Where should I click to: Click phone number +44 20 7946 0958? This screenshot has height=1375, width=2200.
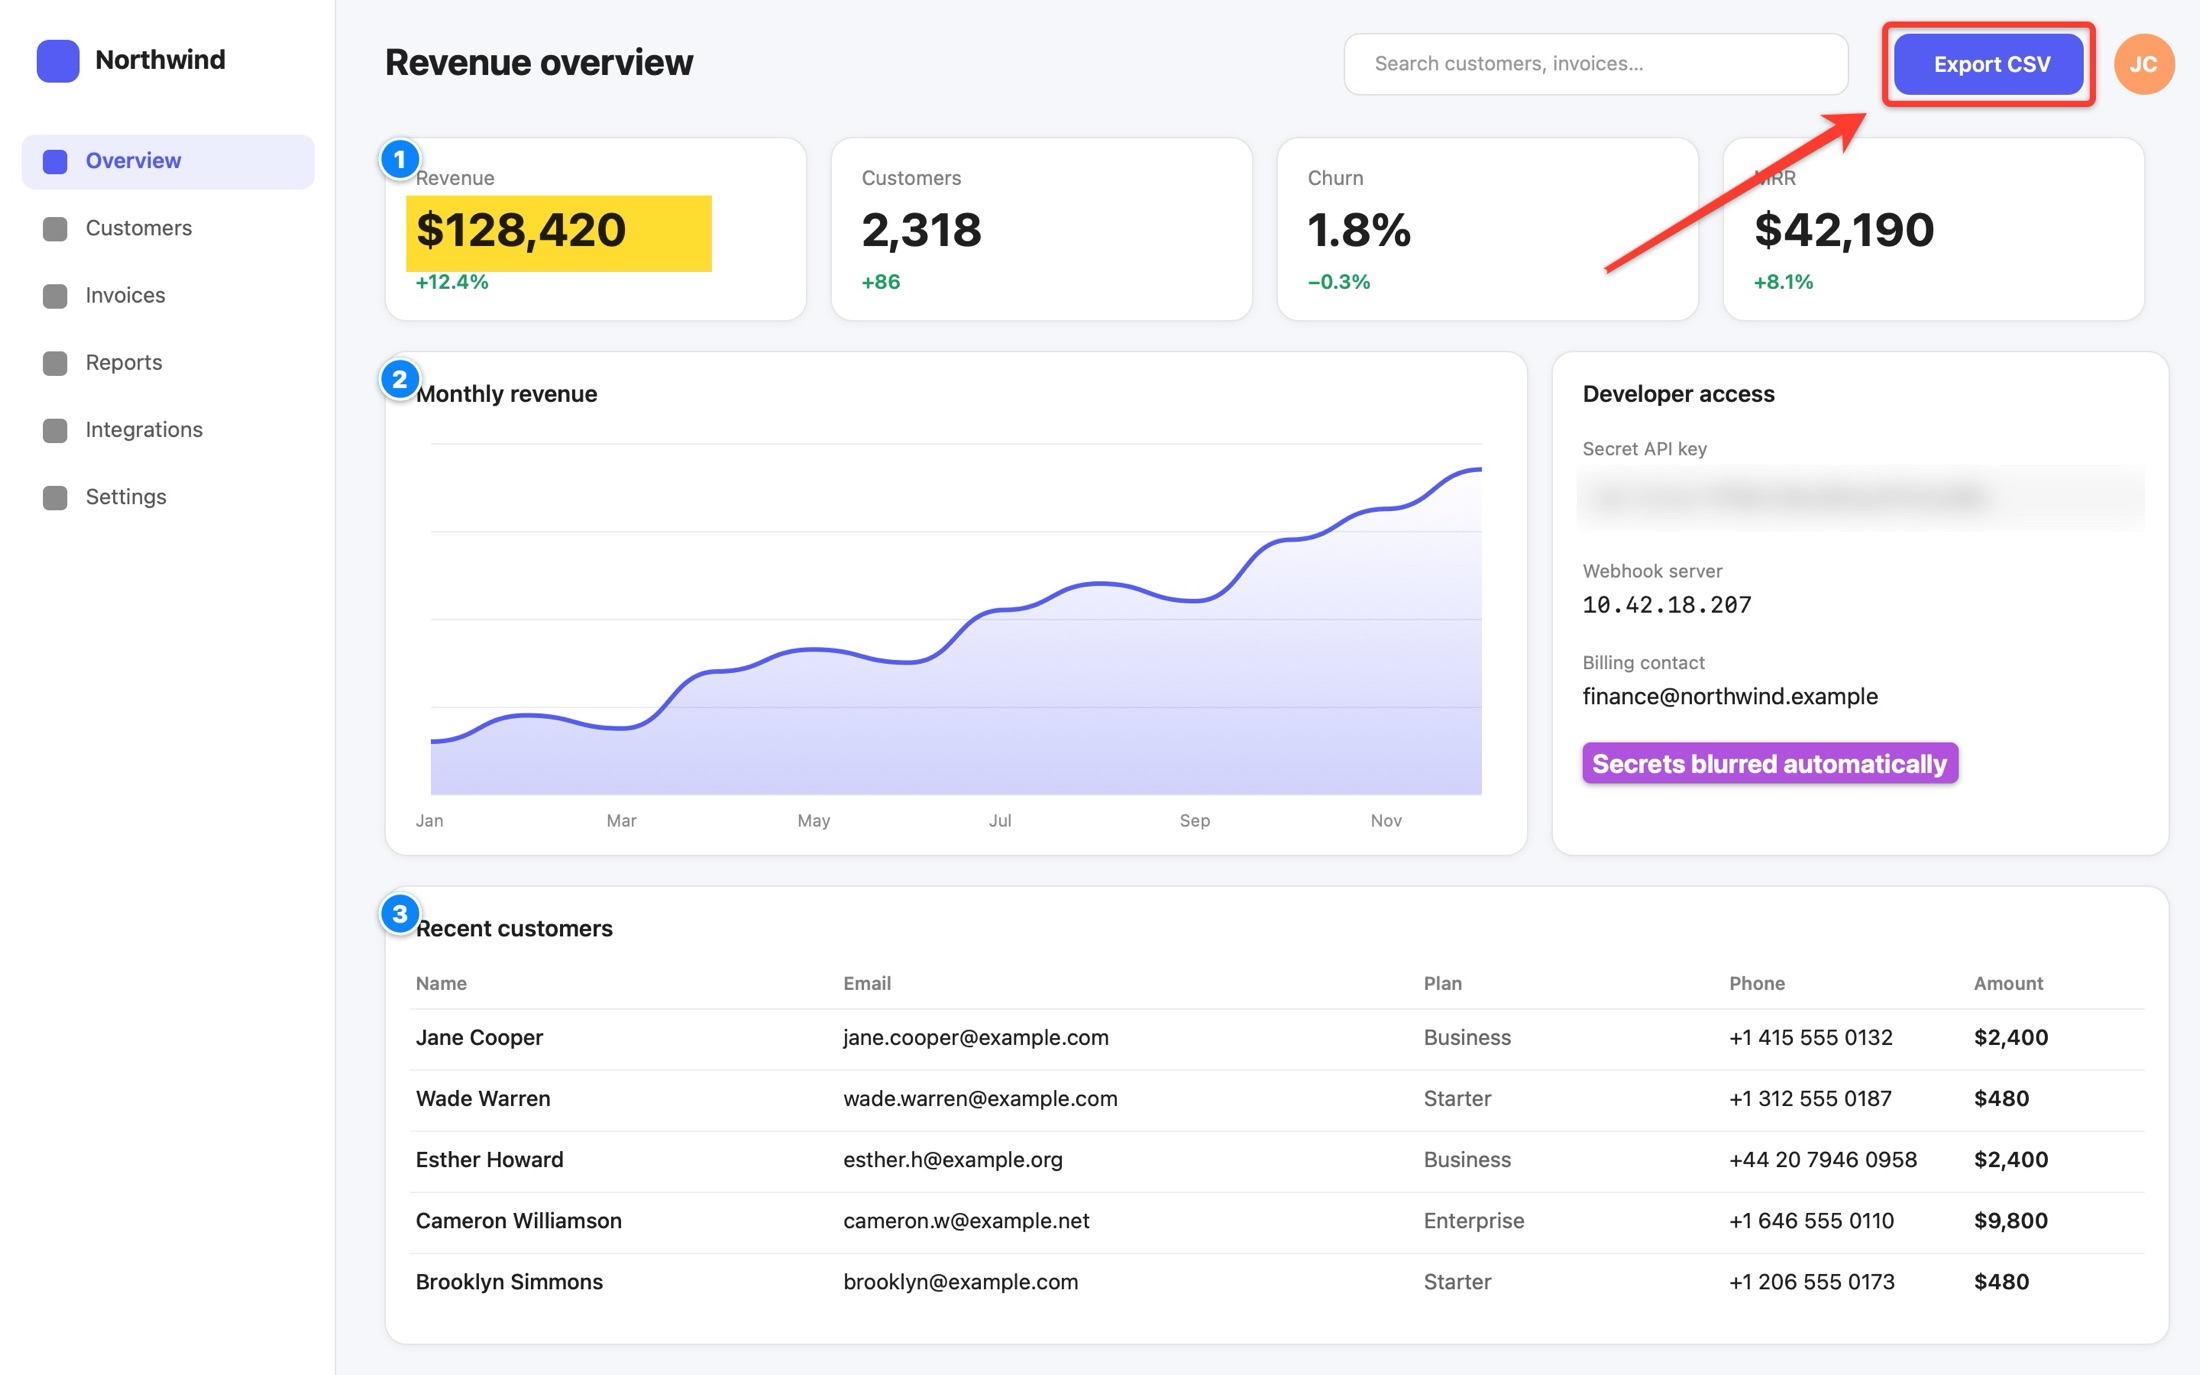[x=1823, y=1160]
